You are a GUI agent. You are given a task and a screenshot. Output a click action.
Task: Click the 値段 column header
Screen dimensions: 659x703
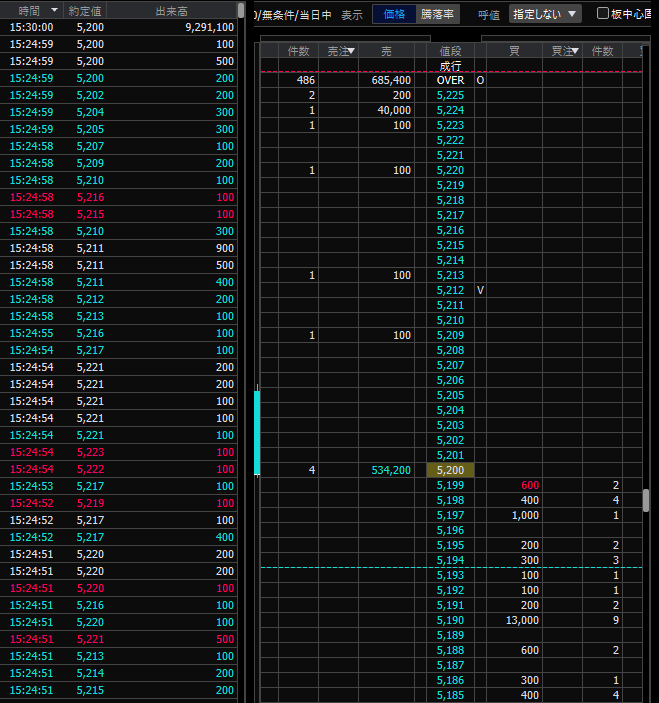[x=450, y=51]
